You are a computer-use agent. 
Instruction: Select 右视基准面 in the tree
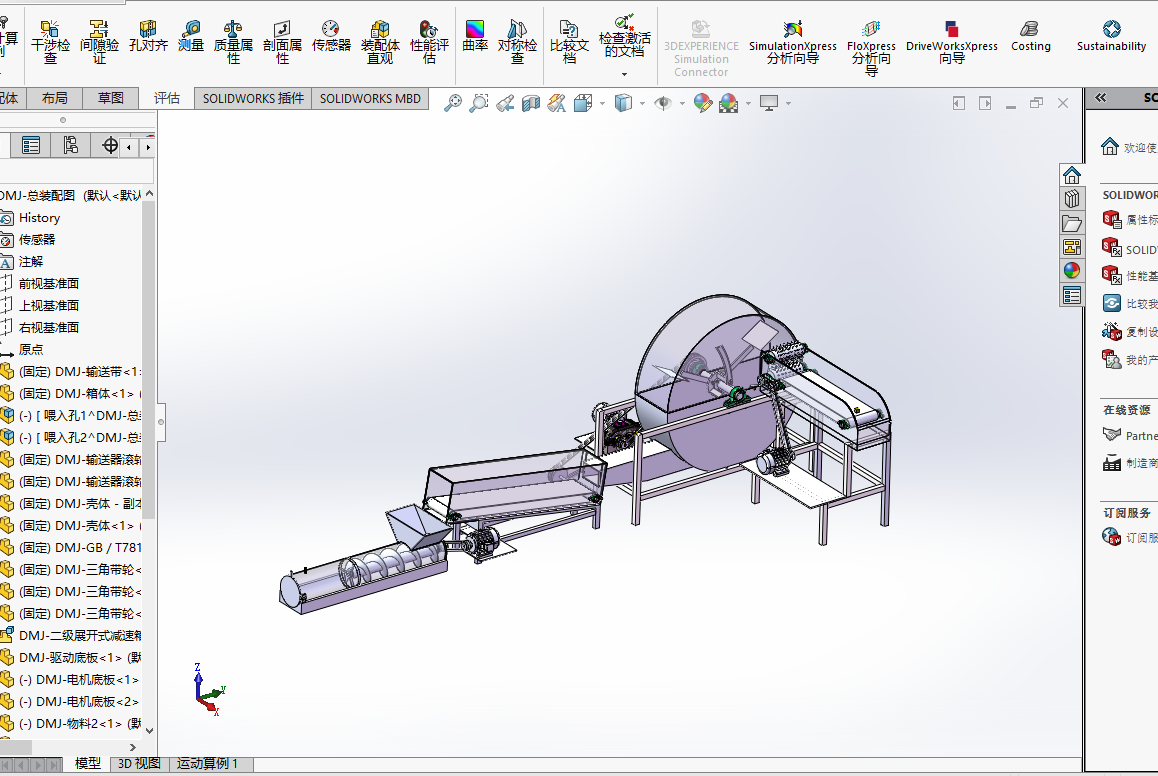(x=49, y=328)
